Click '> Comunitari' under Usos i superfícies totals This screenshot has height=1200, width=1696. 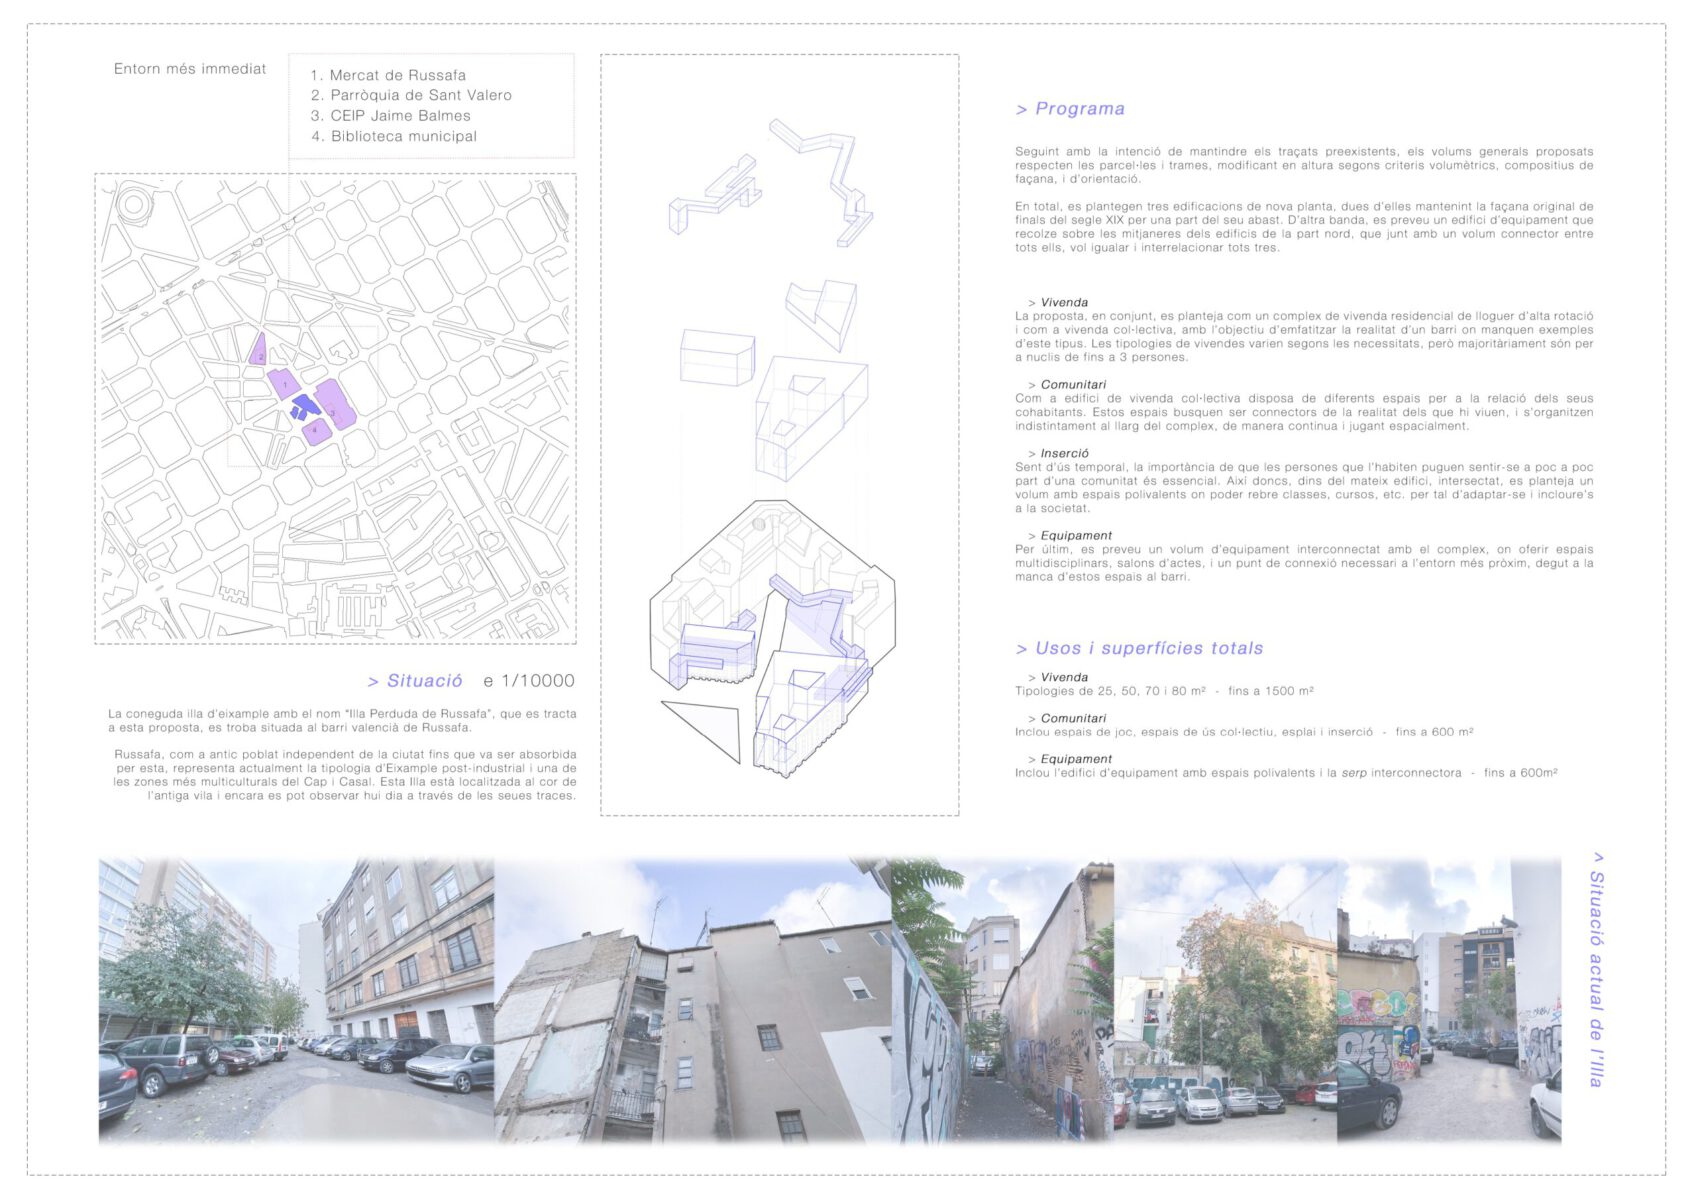pos(1067,718)
